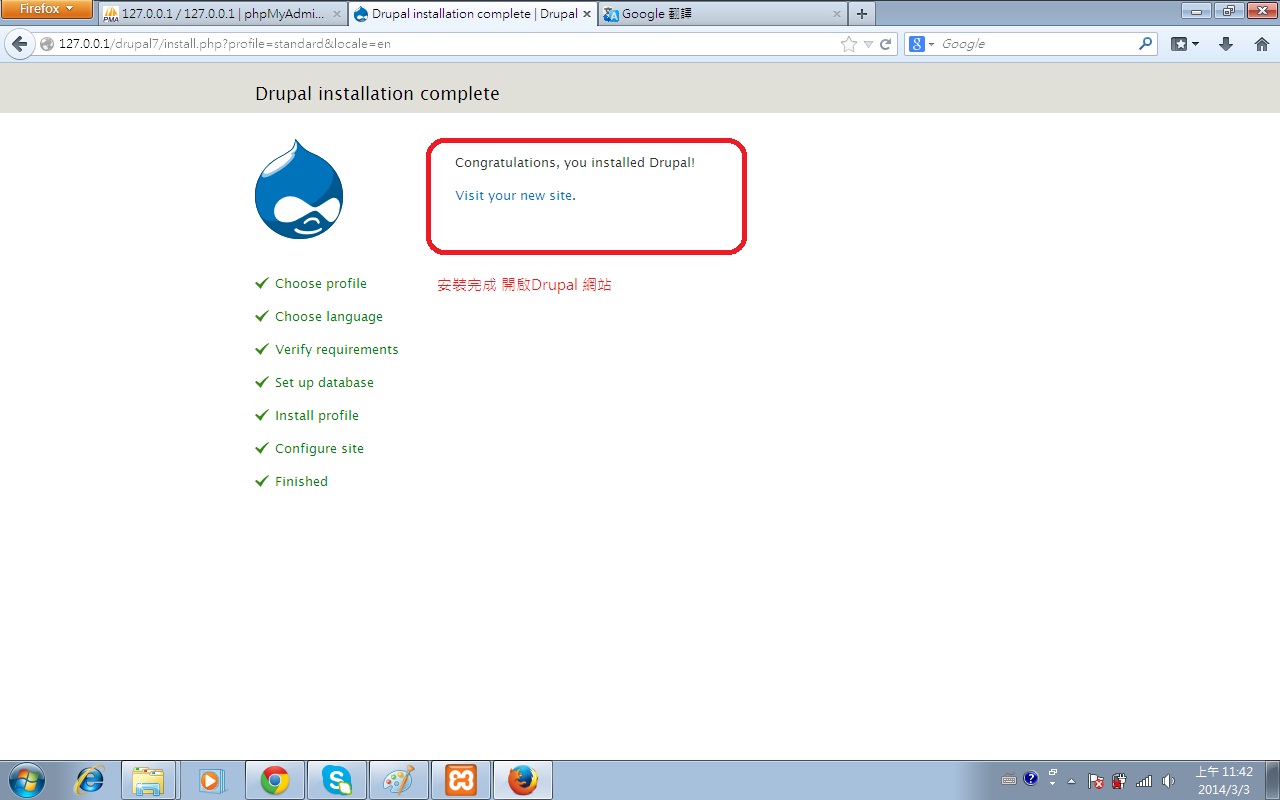The width and height of the screenshot is (1280, 800).
Task: Follow the Visit your new site link
Action: 514,195
